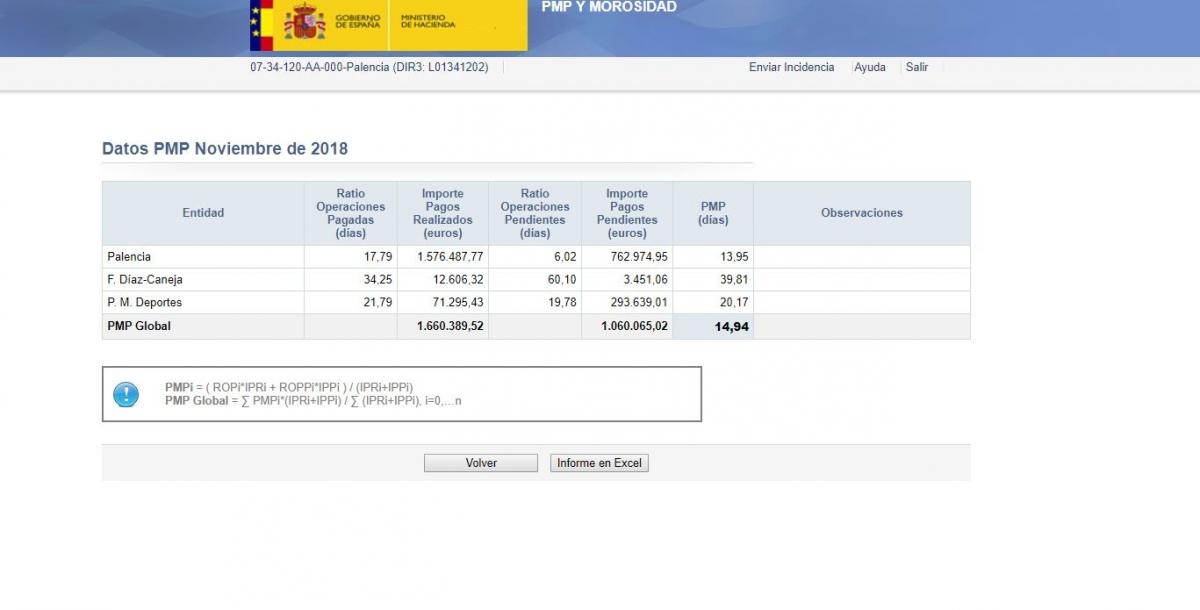Select the Observaciones column header

tap(861, 213)
